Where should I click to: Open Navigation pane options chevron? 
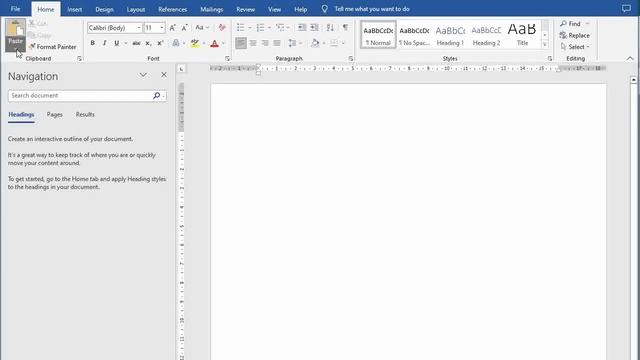(143, 75)
